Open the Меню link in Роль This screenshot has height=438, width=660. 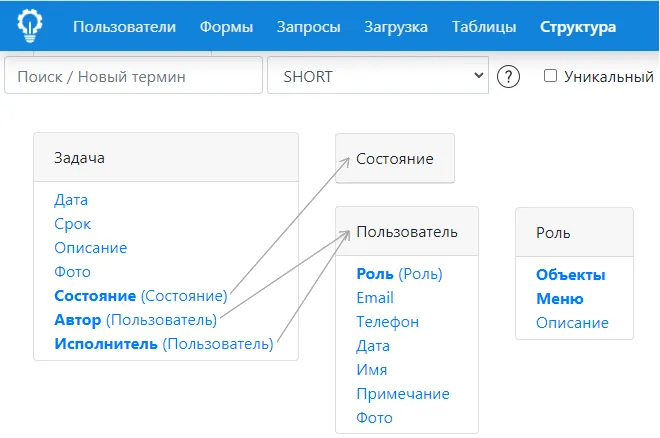(560, 299)
